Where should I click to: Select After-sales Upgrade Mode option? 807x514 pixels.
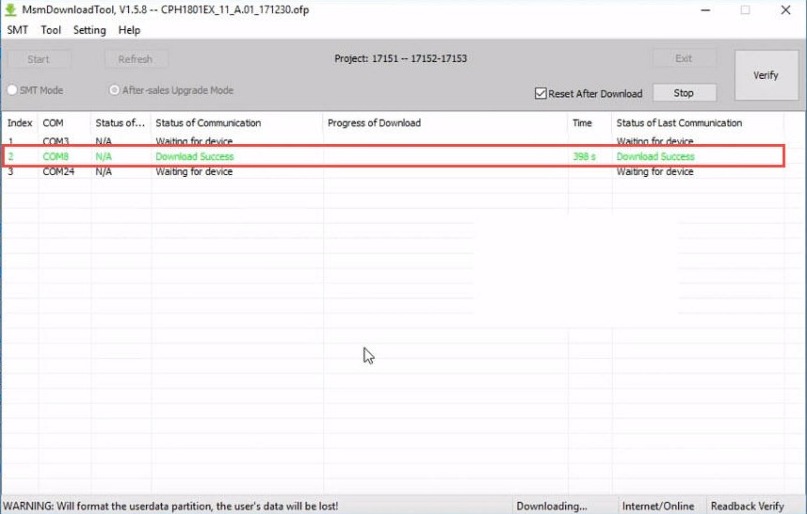[x=115, y=90]
